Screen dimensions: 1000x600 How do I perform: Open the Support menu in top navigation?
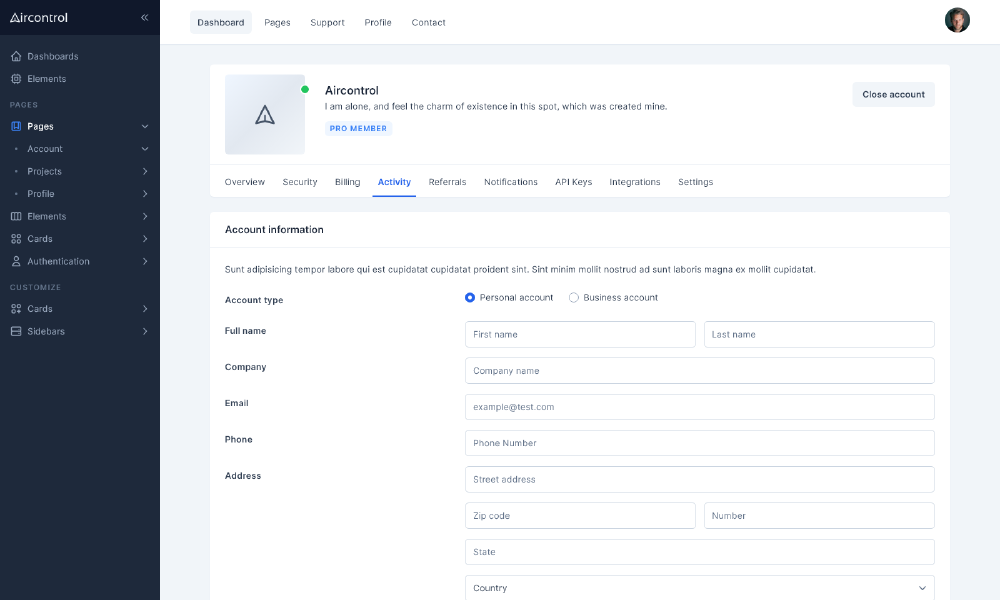(x=327, y=22)
